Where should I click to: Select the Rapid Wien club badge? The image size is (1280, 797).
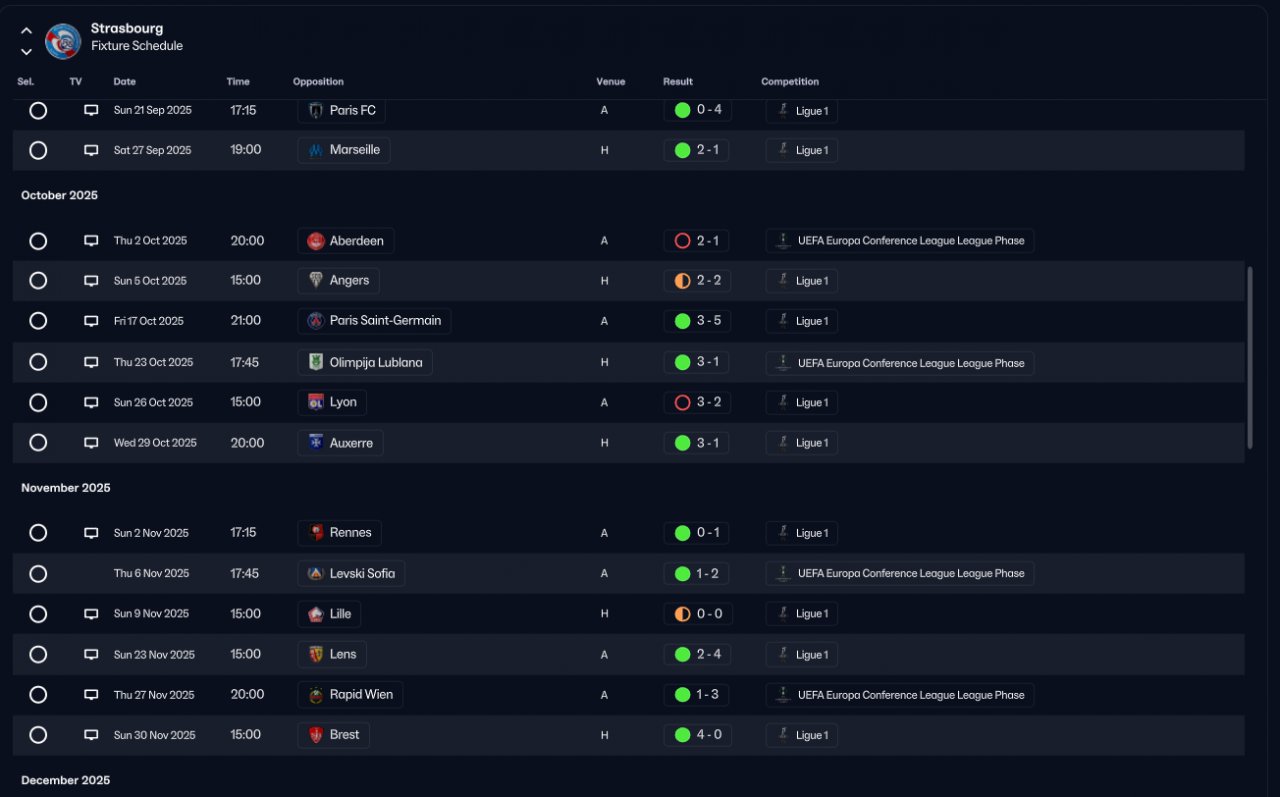316,695
